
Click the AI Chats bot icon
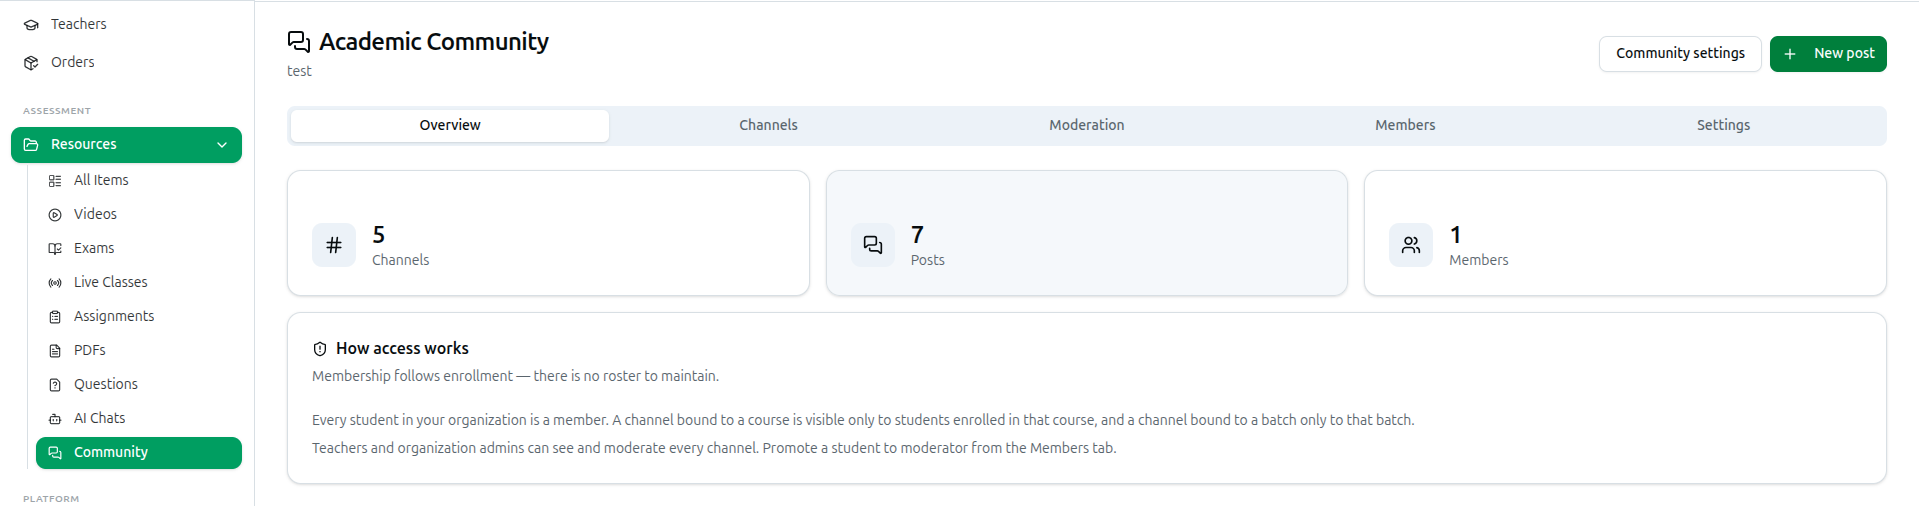[55, 419]
